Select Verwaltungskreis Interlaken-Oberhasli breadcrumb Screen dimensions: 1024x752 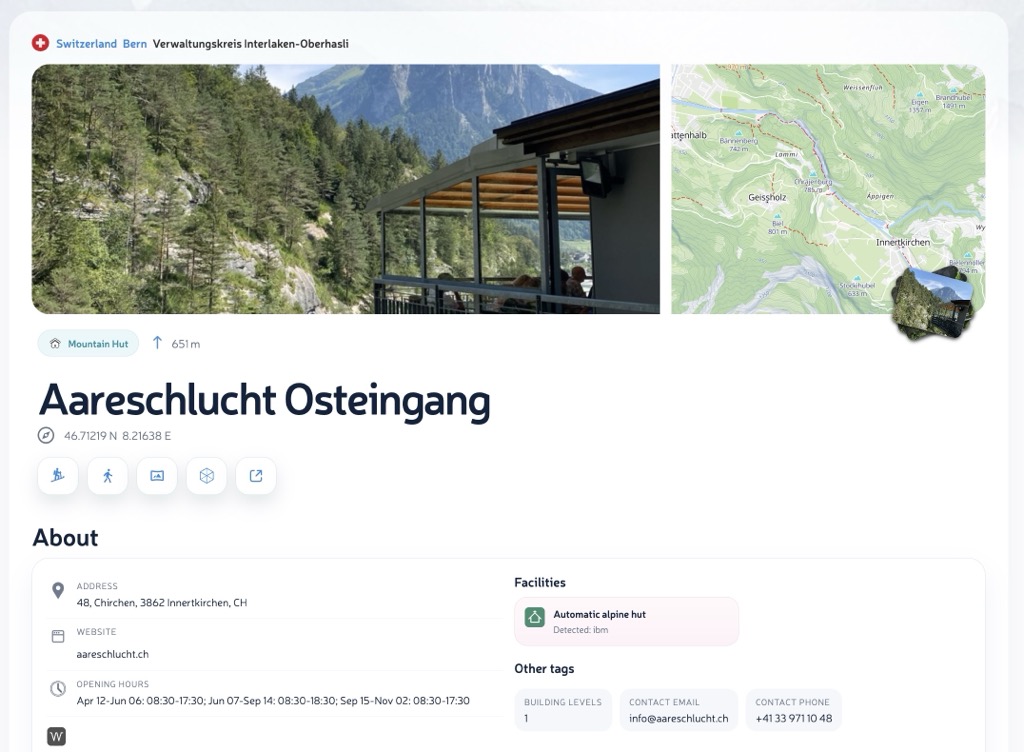[x=251, y=44]
